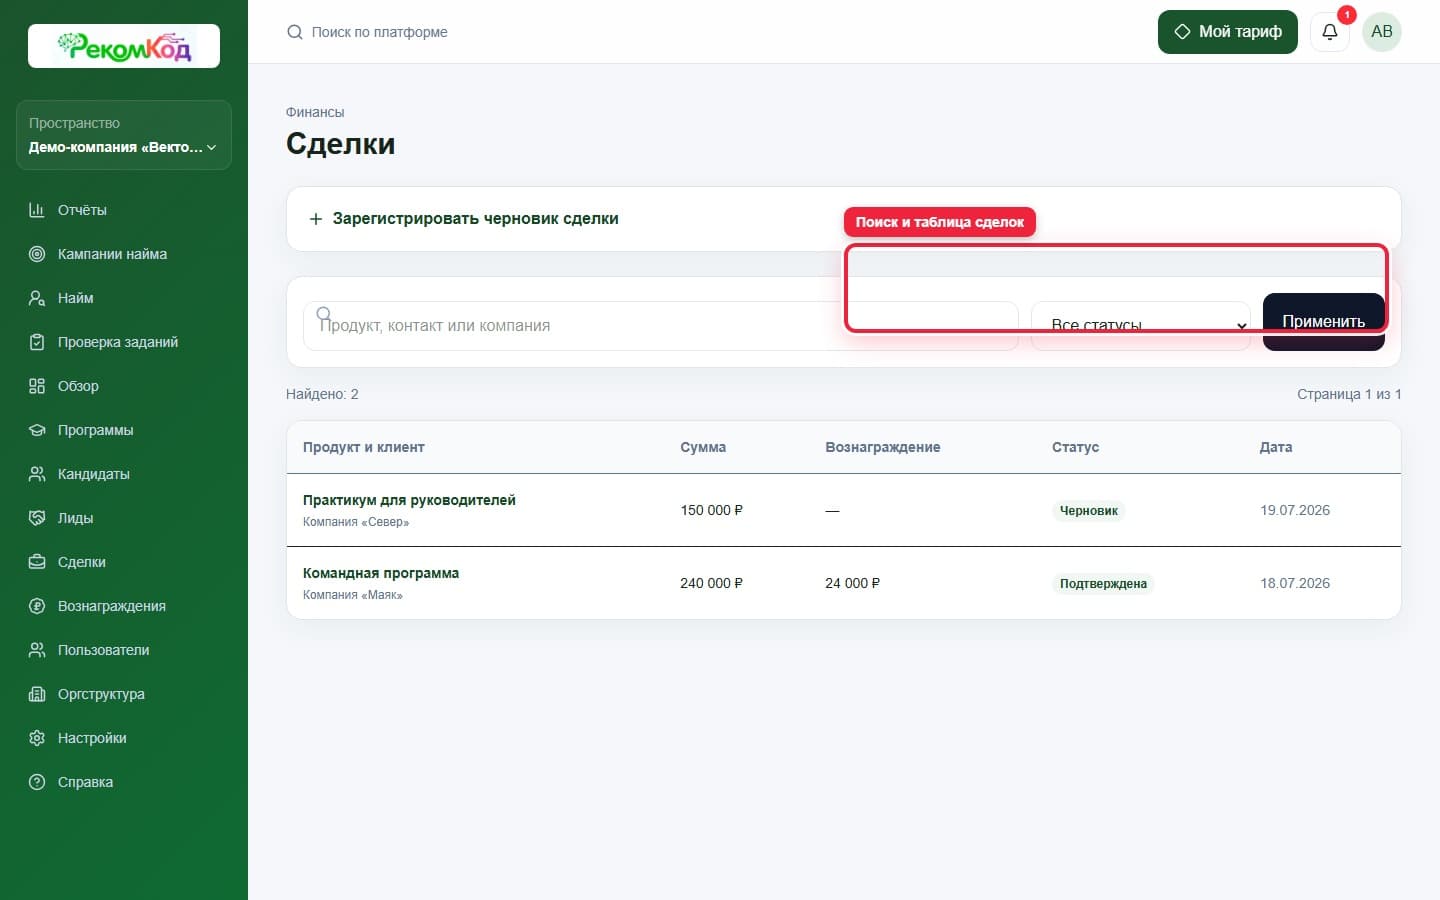The image size is (1440, 900).
Task: Click the Вознаграждения ruble icon
Action: 37,606
